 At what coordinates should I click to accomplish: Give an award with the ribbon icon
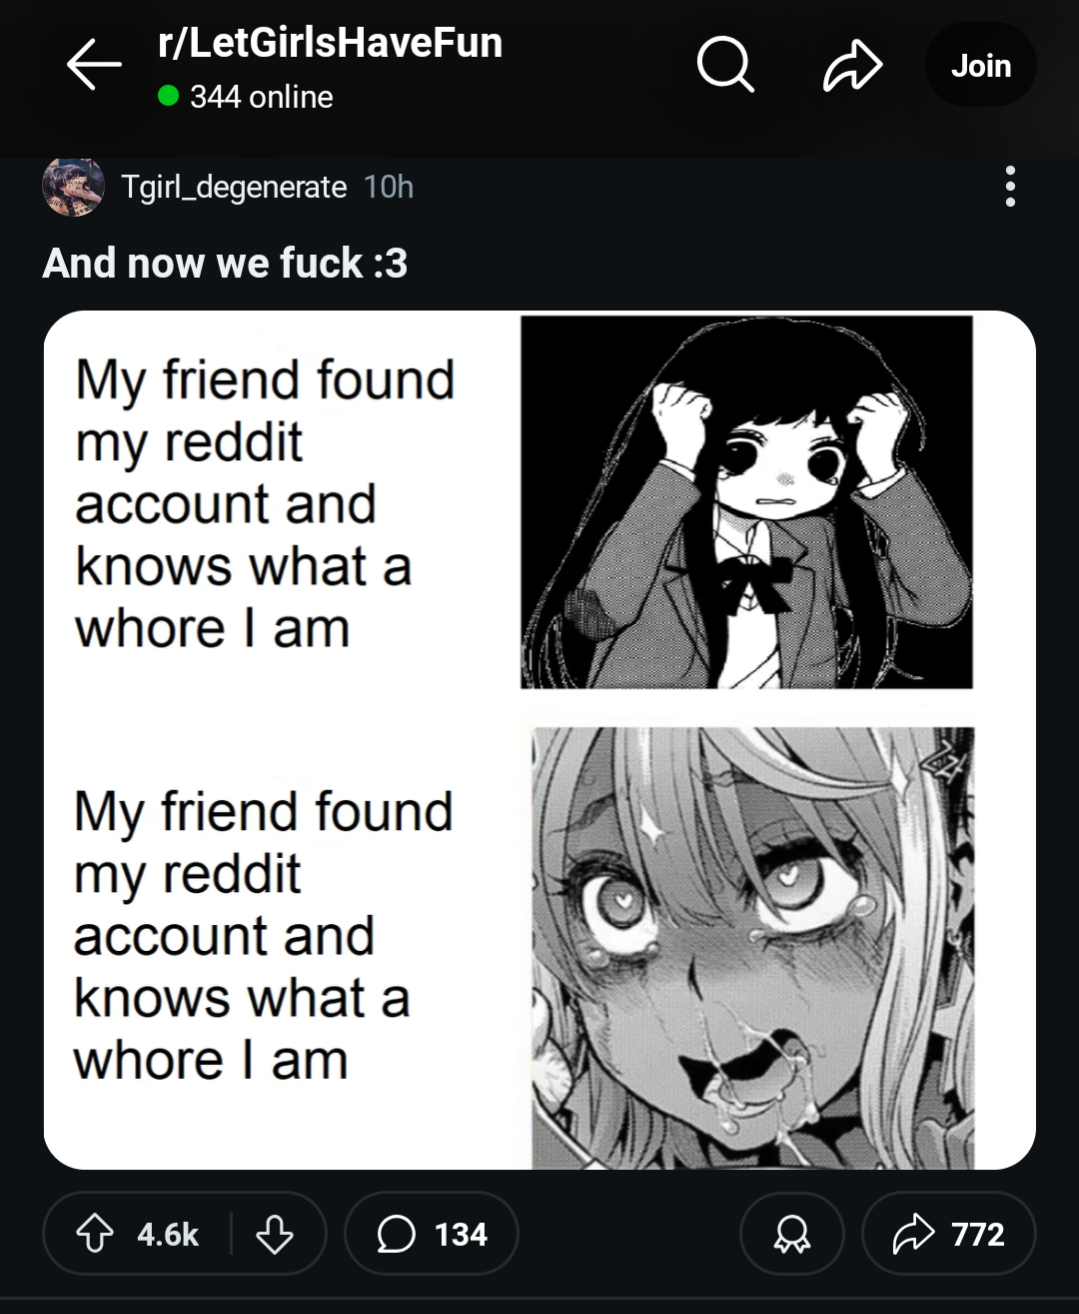[792, 1234]
